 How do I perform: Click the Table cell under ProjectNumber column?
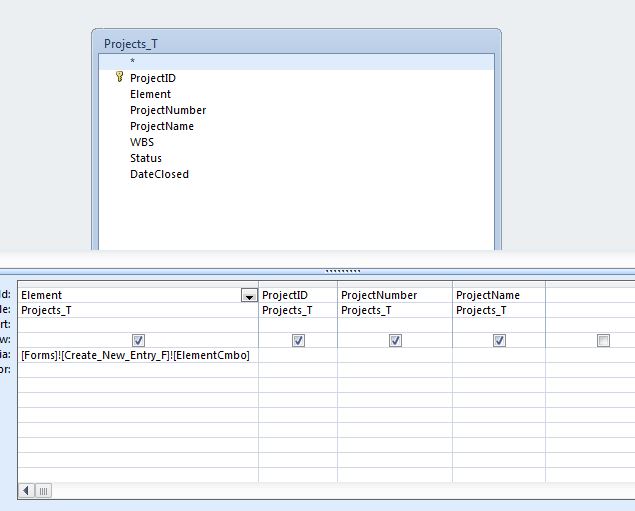point(395,310)
